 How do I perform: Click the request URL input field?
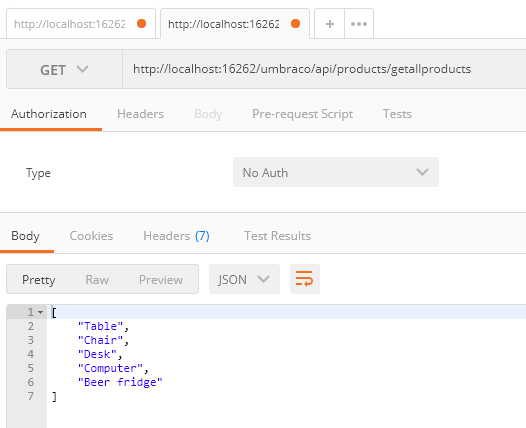click(324, 69)
